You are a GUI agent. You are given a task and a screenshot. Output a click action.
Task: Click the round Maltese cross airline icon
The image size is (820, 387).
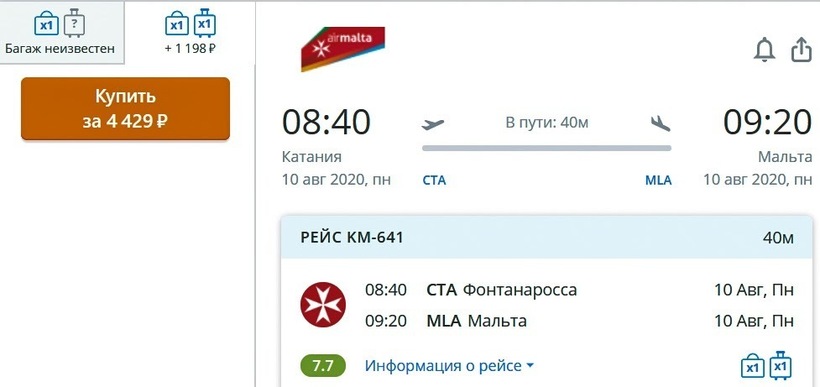point(323,304)
